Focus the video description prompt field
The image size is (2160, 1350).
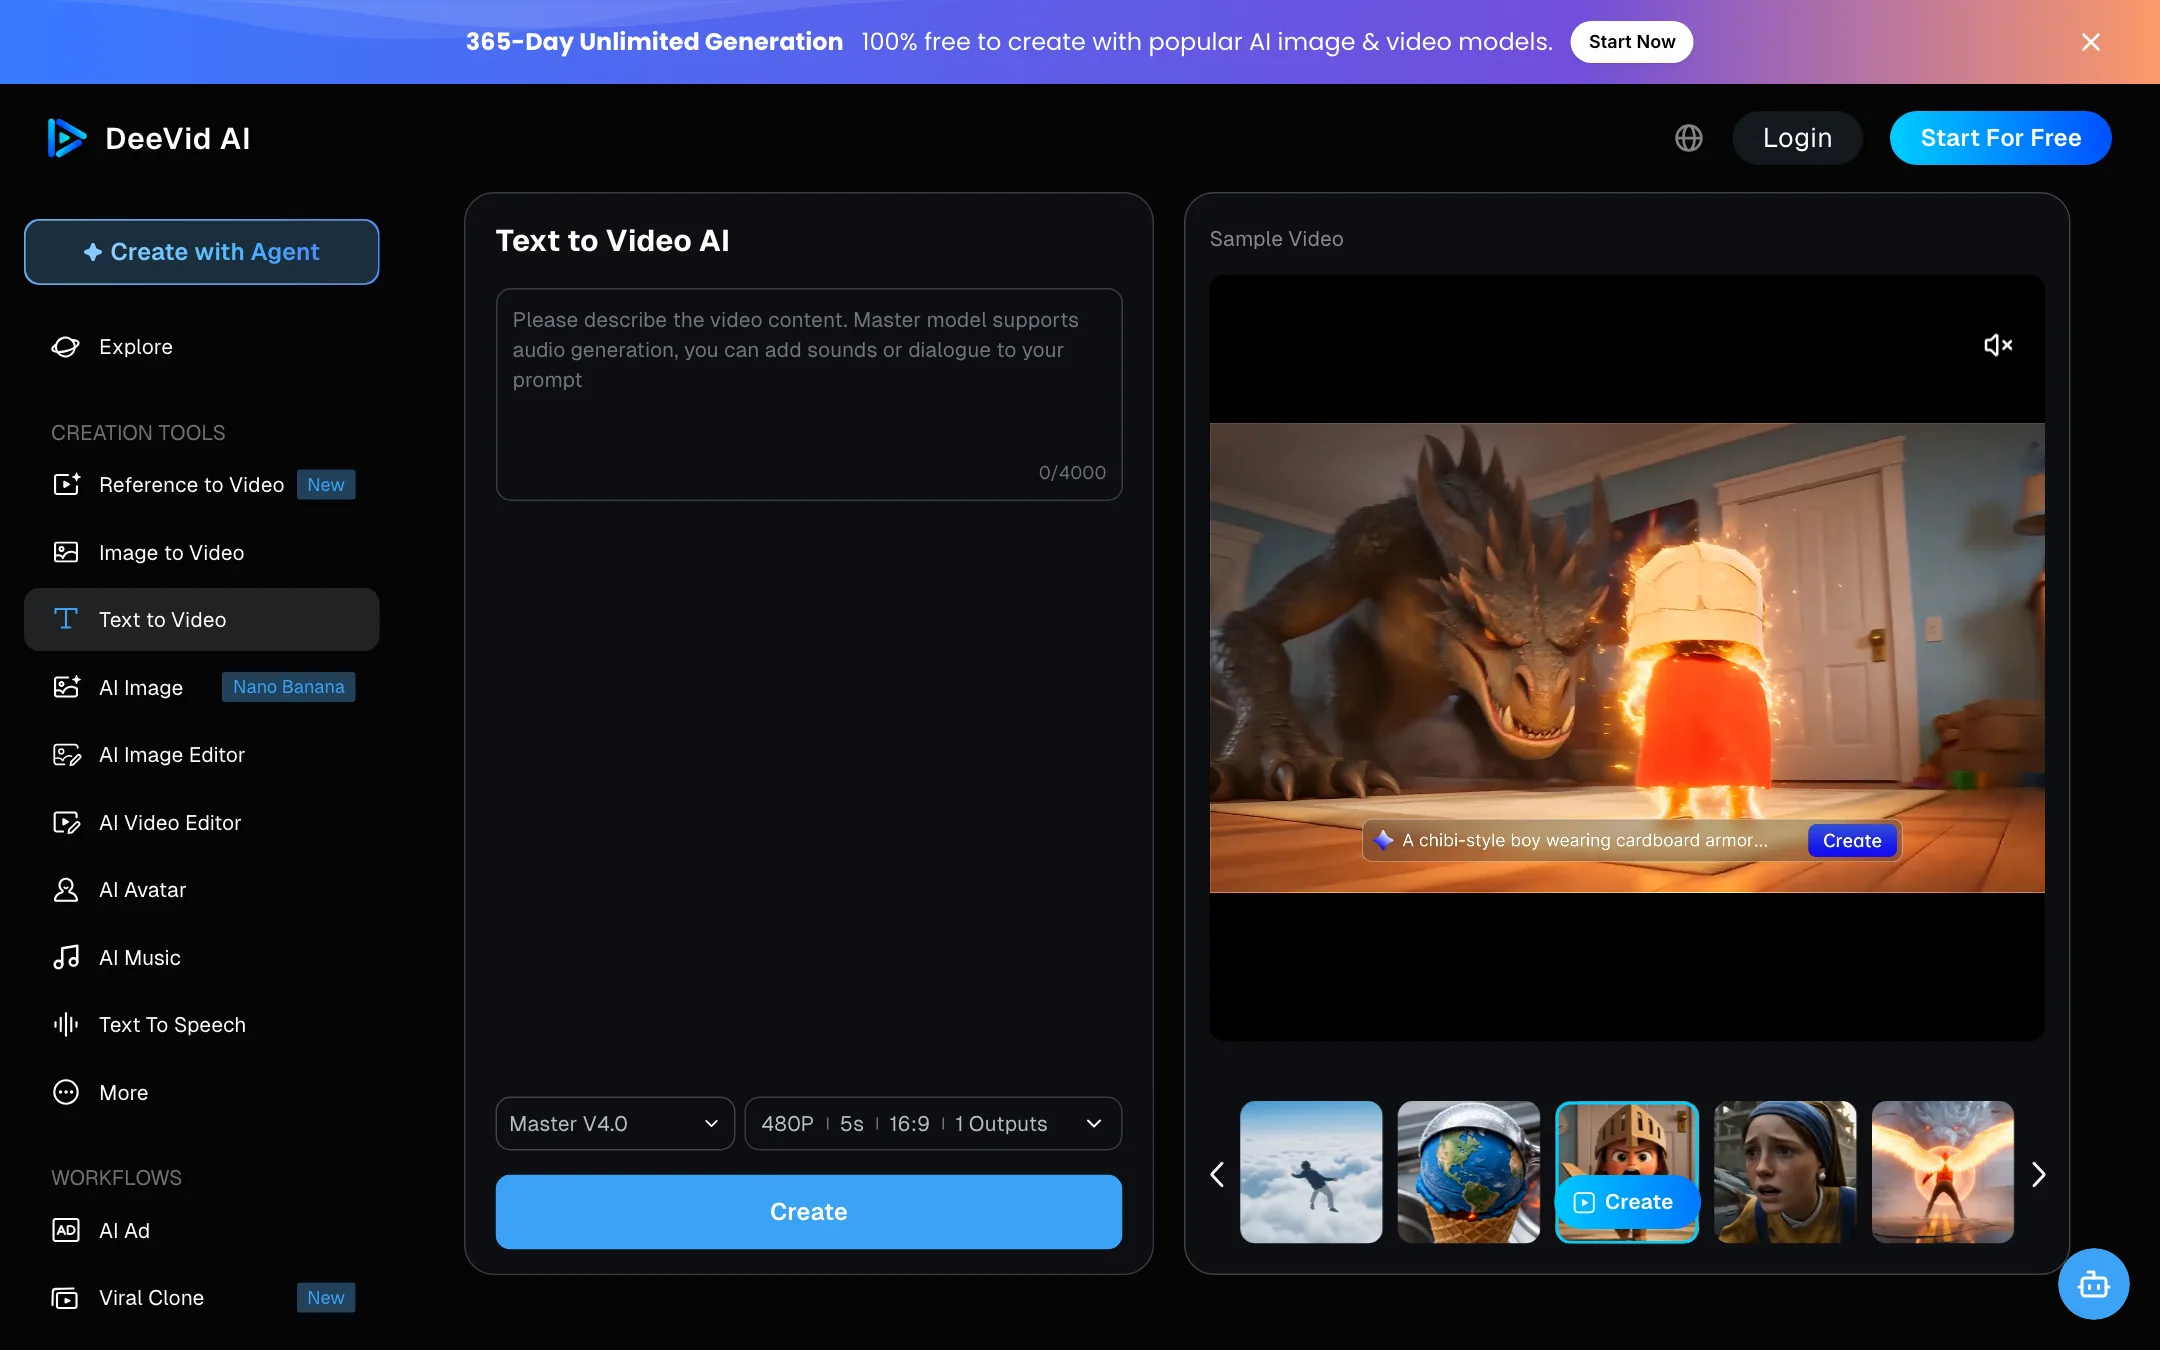pyautogui.click(x=808, y=395)
